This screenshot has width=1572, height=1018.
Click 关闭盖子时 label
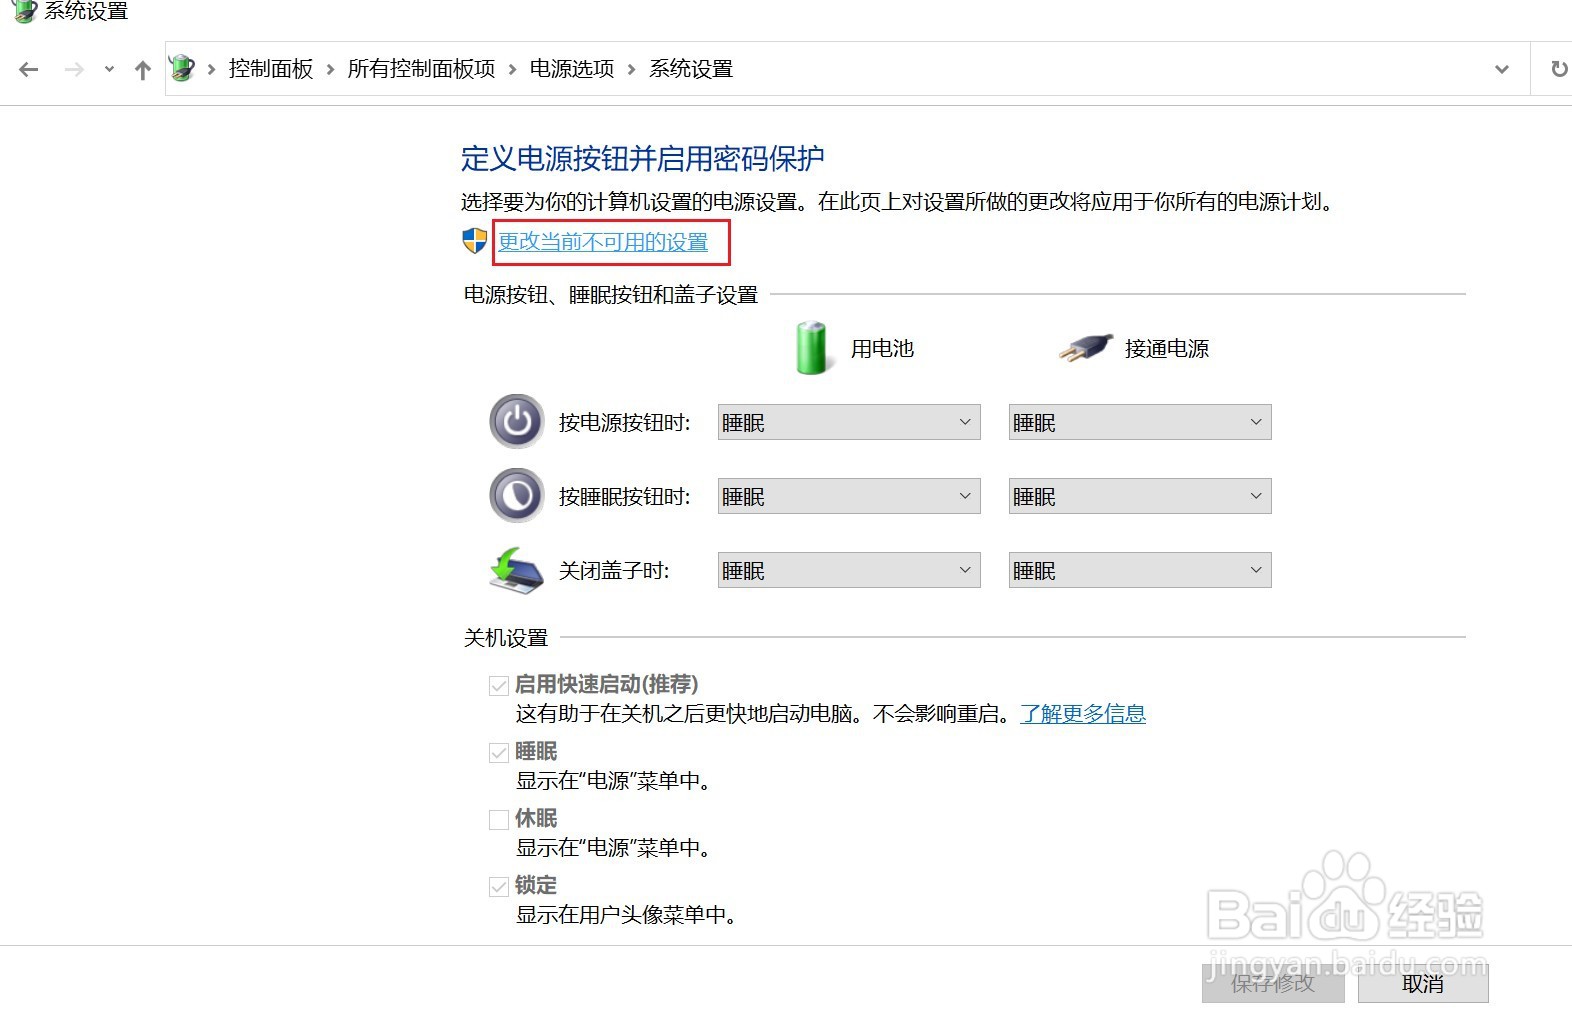pos(614,571)
